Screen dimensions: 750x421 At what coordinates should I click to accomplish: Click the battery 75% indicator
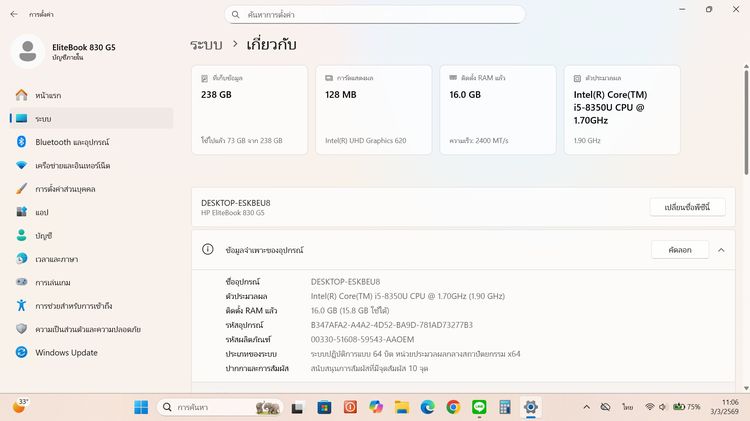tap(686, 407)
